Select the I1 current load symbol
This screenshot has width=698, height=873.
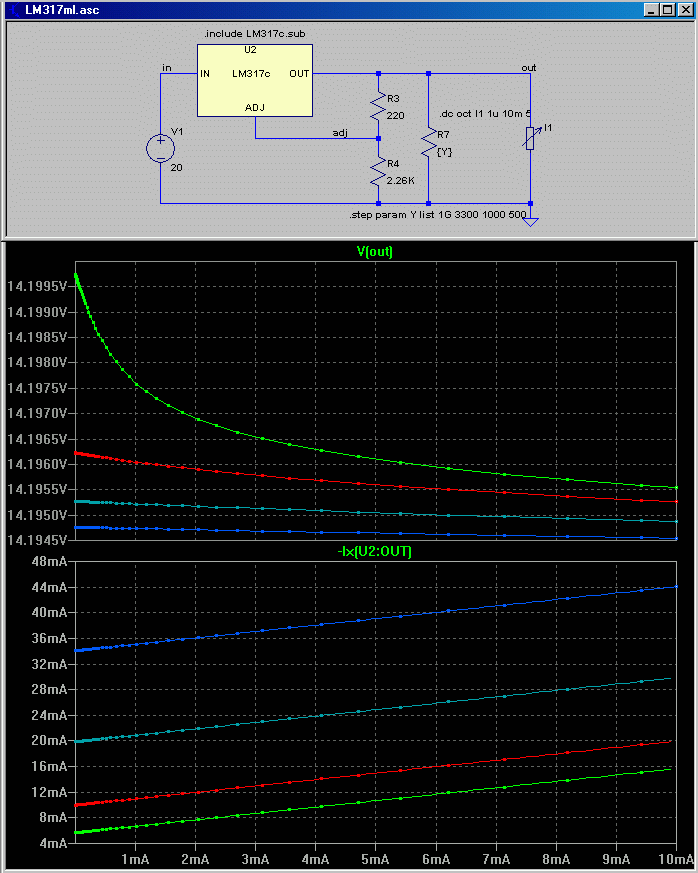coord(530,138)
